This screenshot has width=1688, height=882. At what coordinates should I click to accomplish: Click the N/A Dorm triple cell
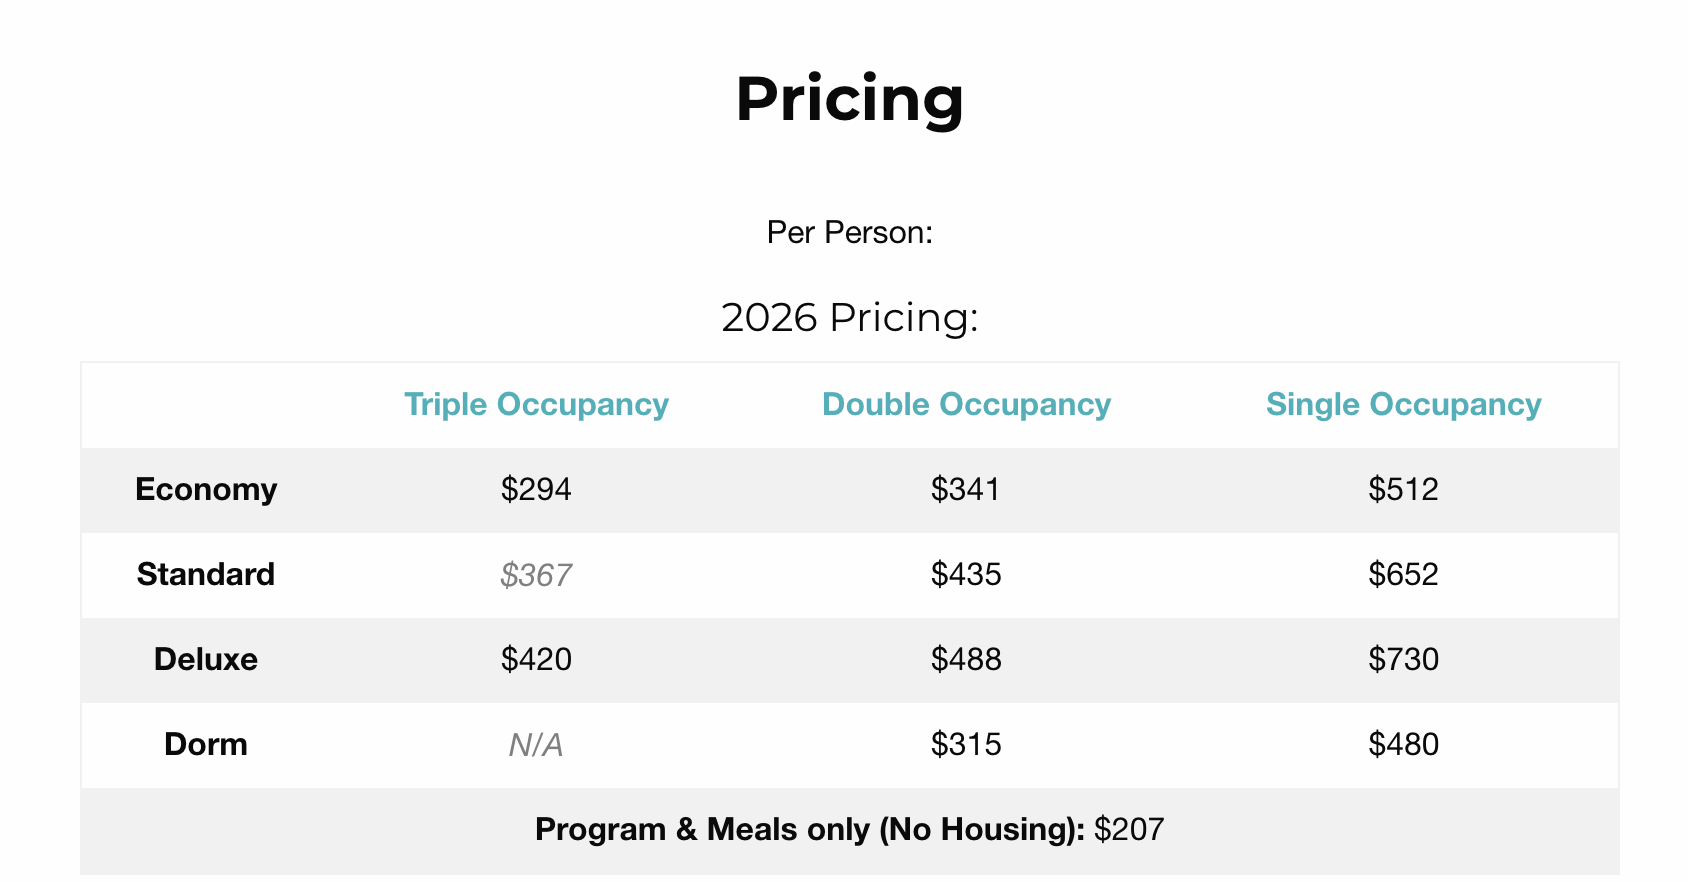pyautogui.click(x=536, y=745)
